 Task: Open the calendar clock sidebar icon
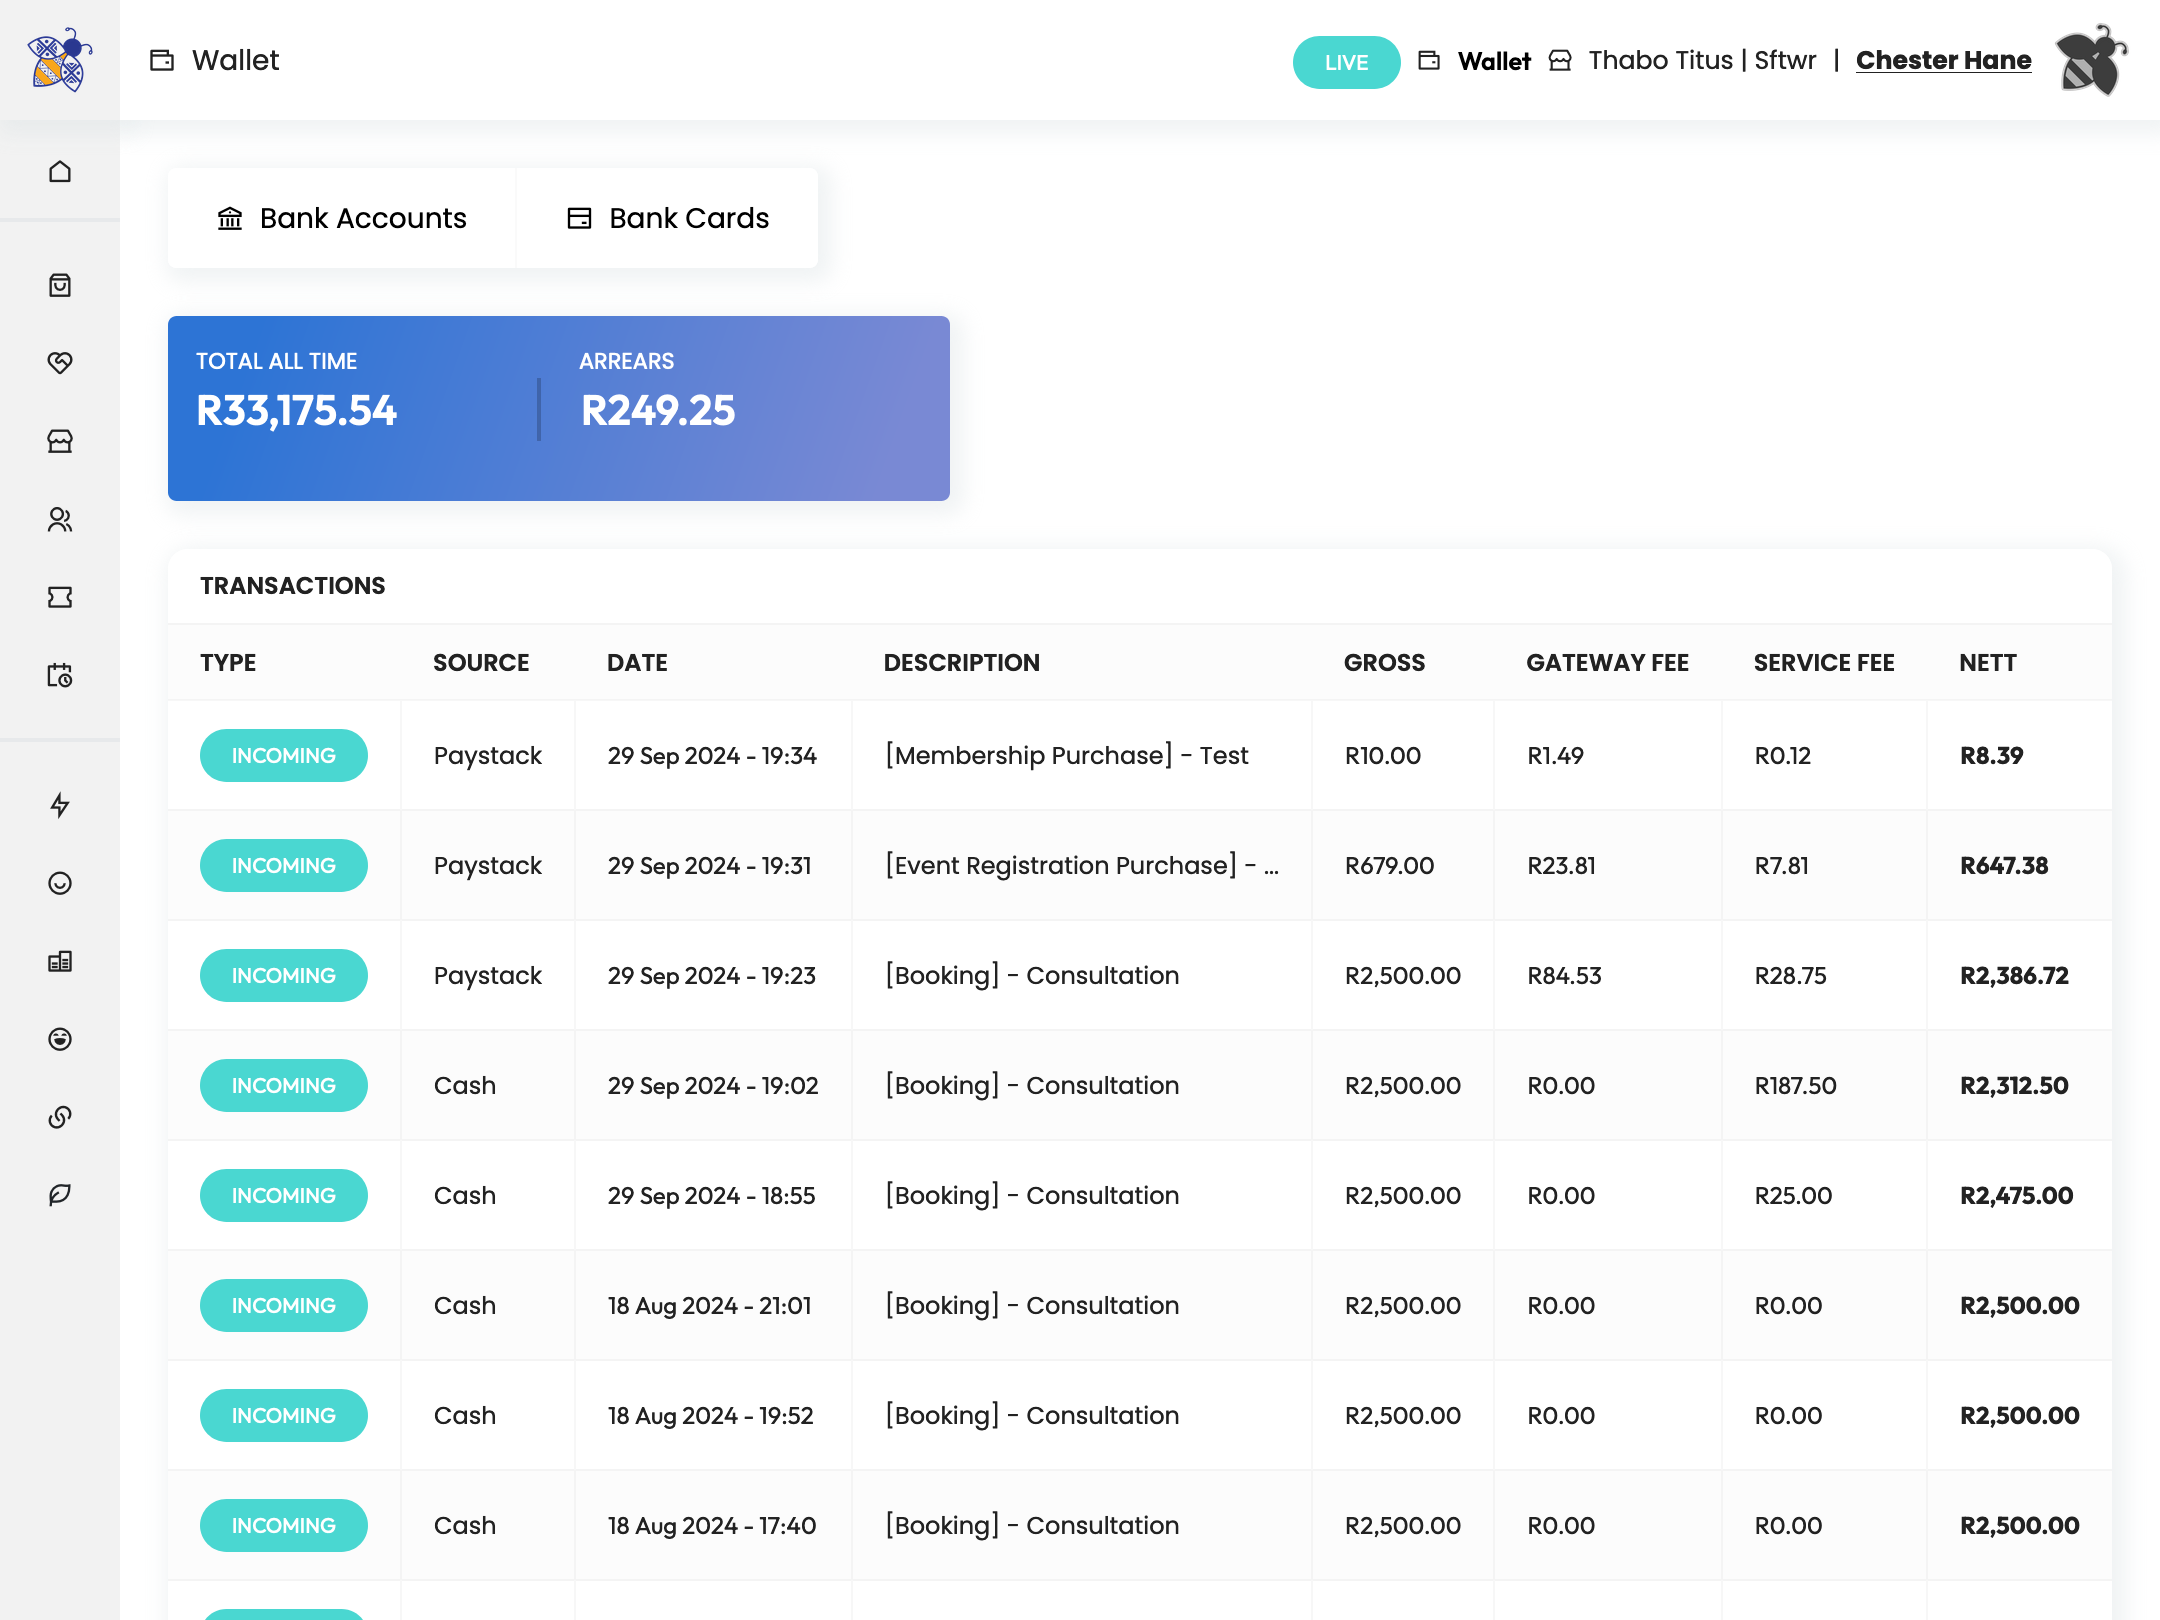60,675
